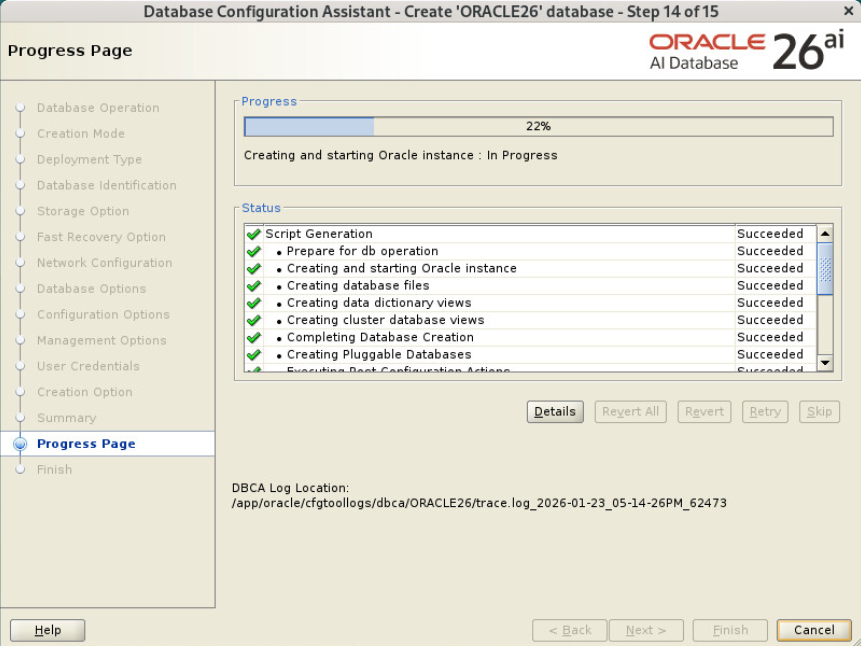Click Succeeded status of Creating Pluggable Databases
The height and width of the screenshot is (646, 861).
click(770, 354)
